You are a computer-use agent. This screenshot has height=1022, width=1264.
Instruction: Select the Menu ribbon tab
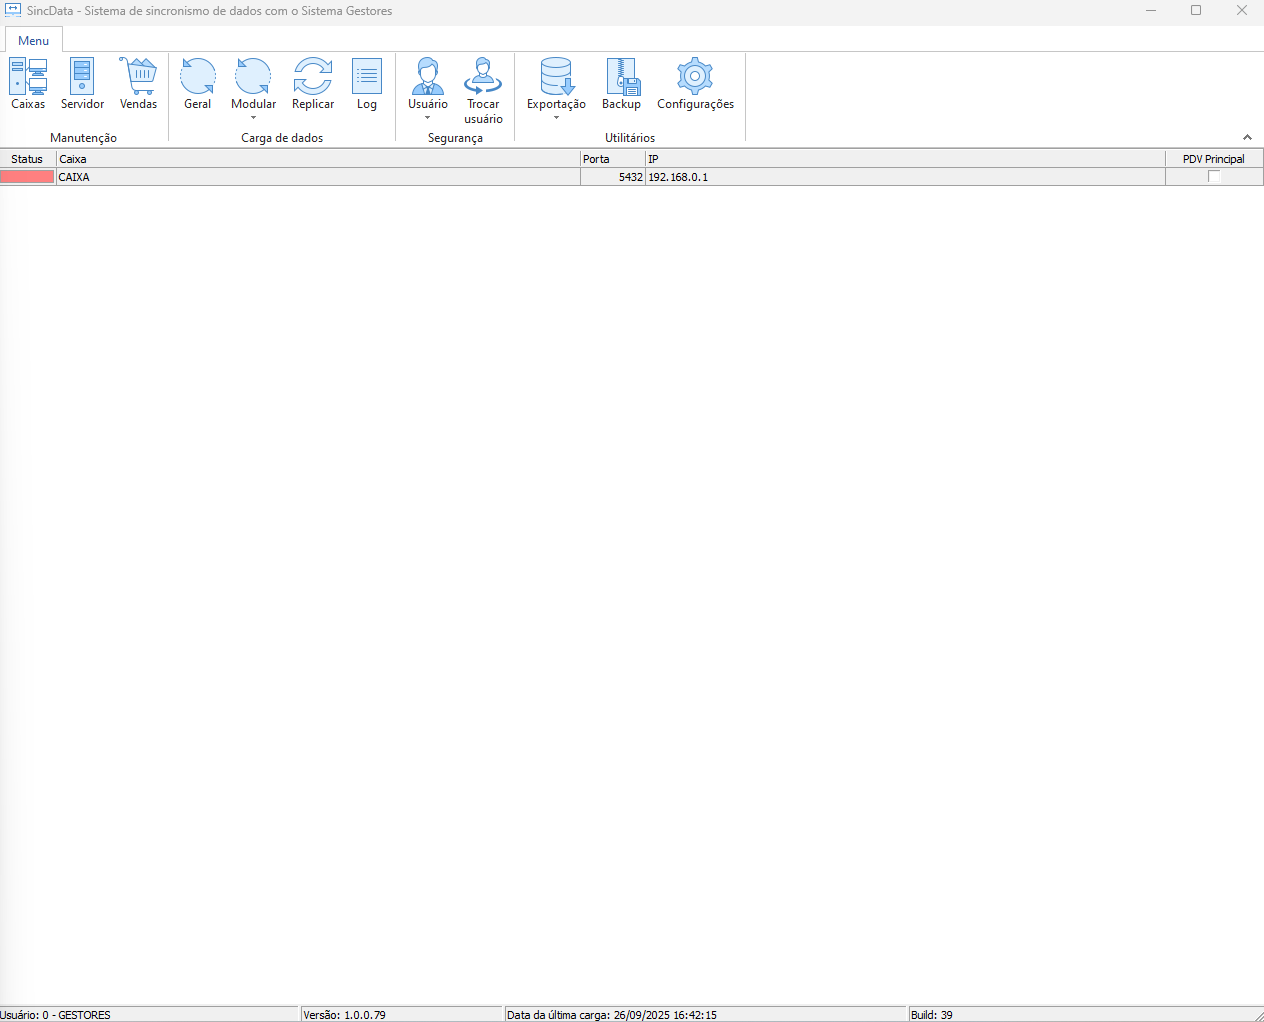pyautogui.click(x=33, y=41)
